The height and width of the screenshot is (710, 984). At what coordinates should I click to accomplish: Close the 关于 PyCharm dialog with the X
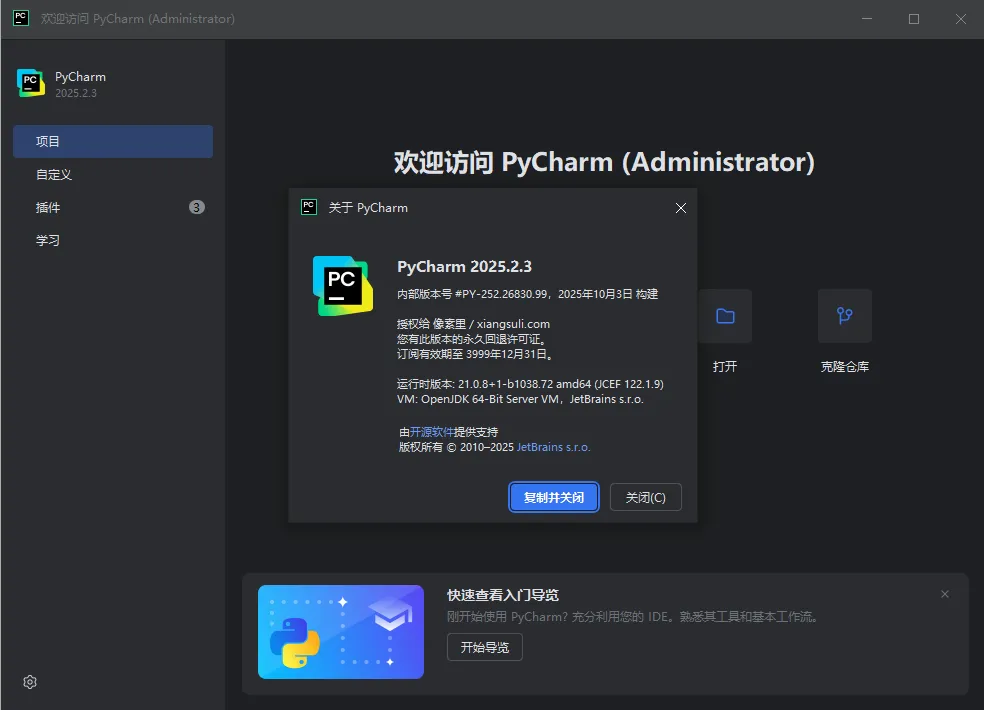pos(680,208)
